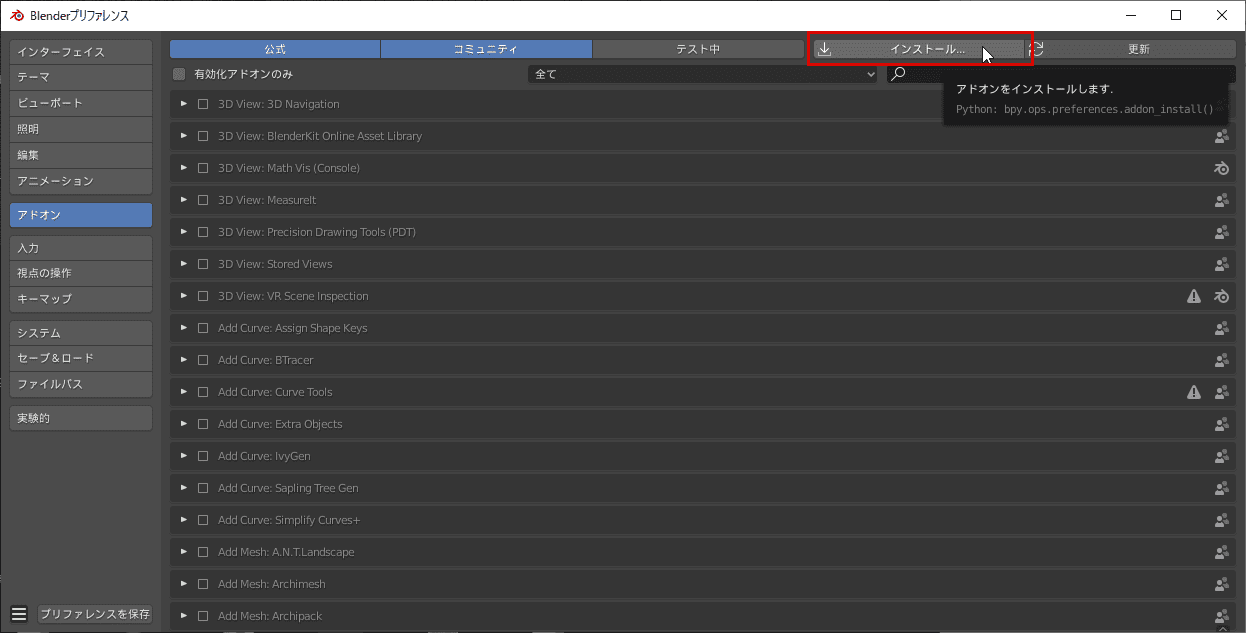This screenshot has height=633, width=1246.
Task: Enable the MeasureIt add-on checkbox
Action: [203, 200]
